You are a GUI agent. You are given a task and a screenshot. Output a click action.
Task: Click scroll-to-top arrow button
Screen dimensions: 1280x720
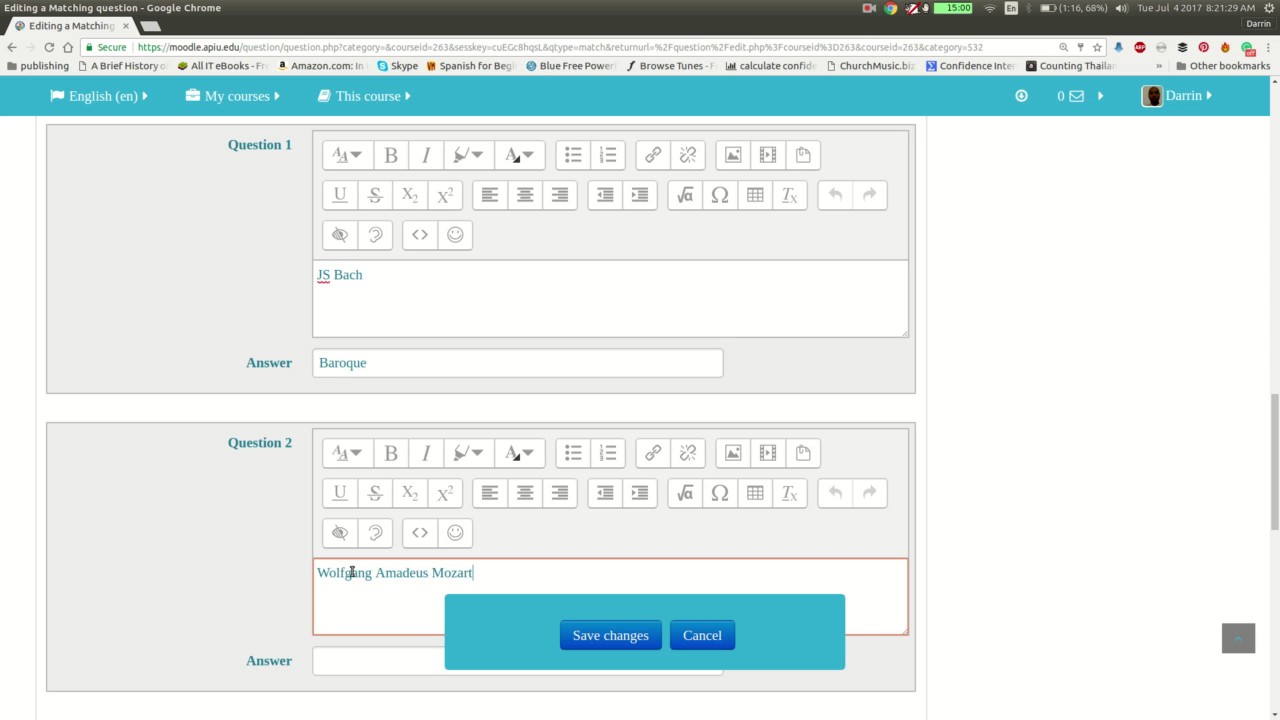[1238, 638]
